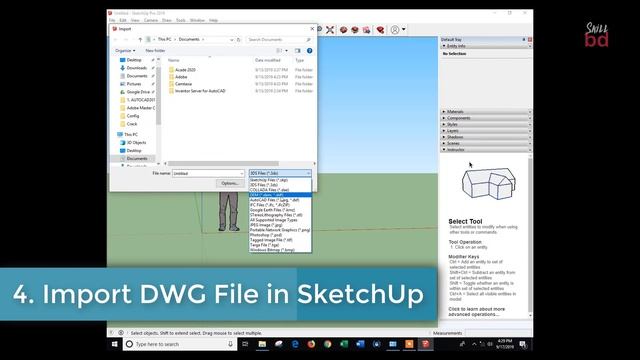Viewport: 640px width, 360px height.
Task: Click the Cortana microphone icon
Action: 230,344
